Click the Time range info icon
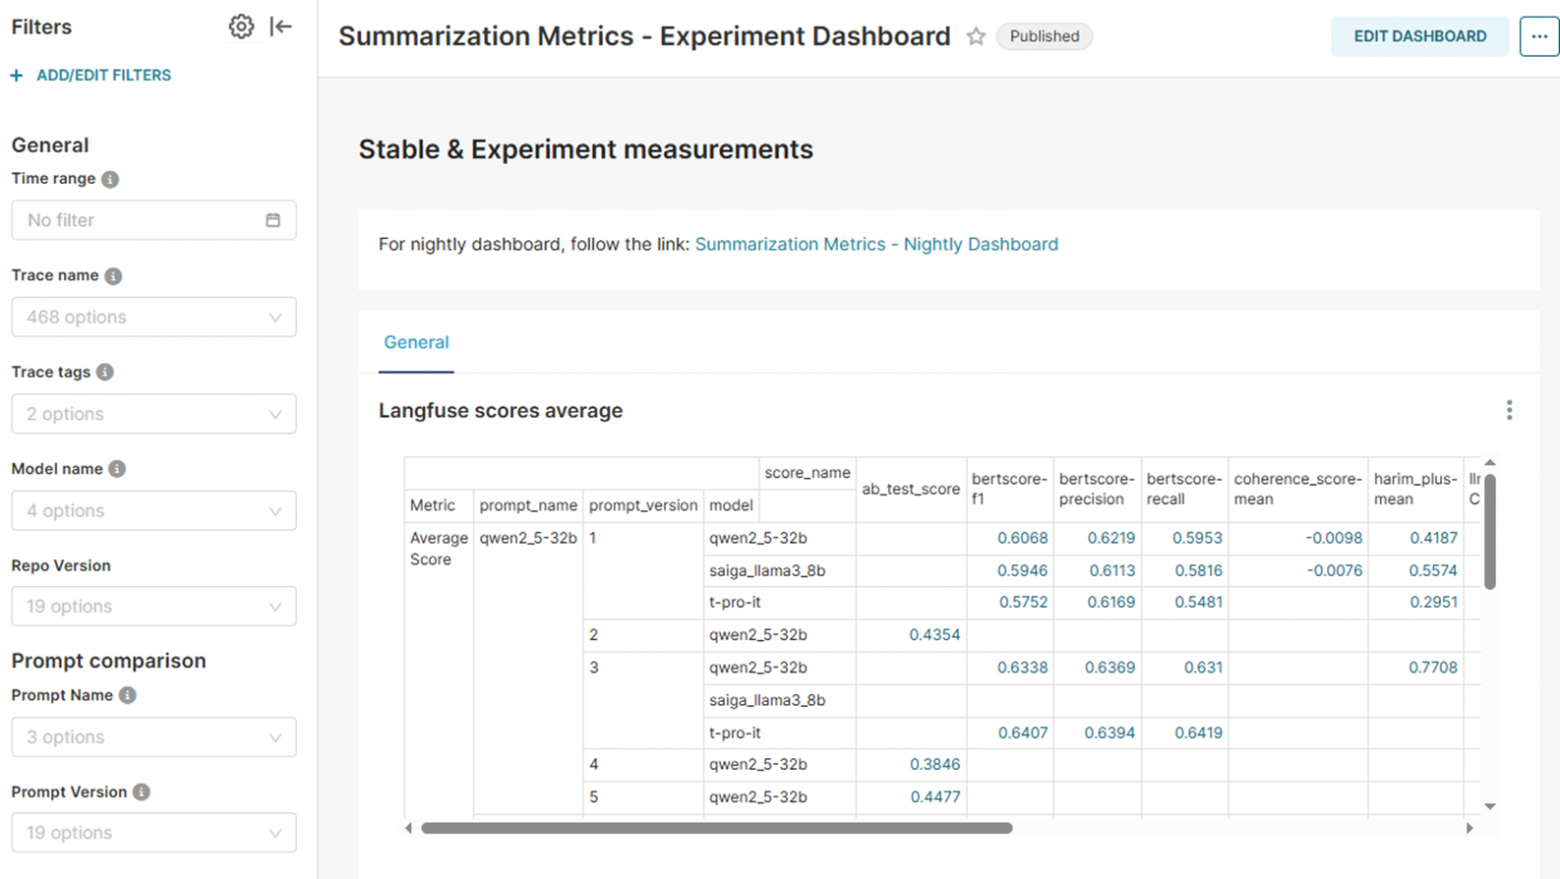 110,179
